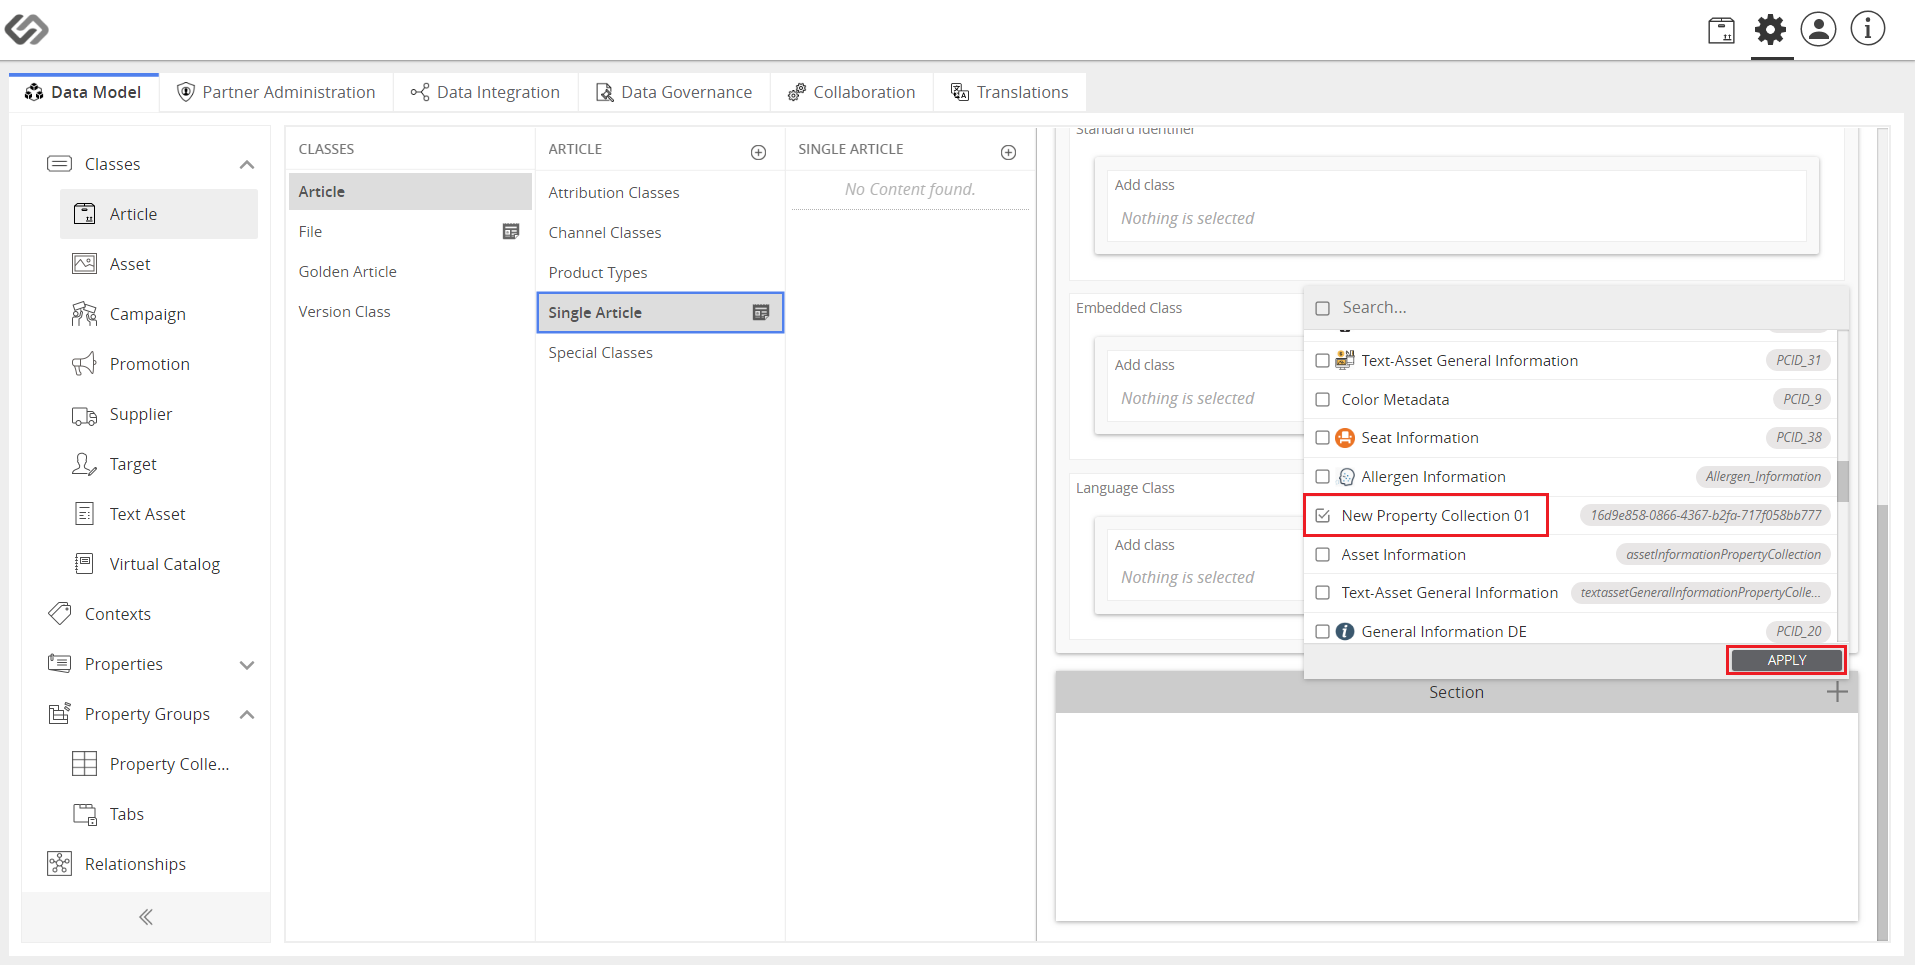Check General Information DE checkbox
Screen dimensions: 1915x965
[x=1322, y=632]
